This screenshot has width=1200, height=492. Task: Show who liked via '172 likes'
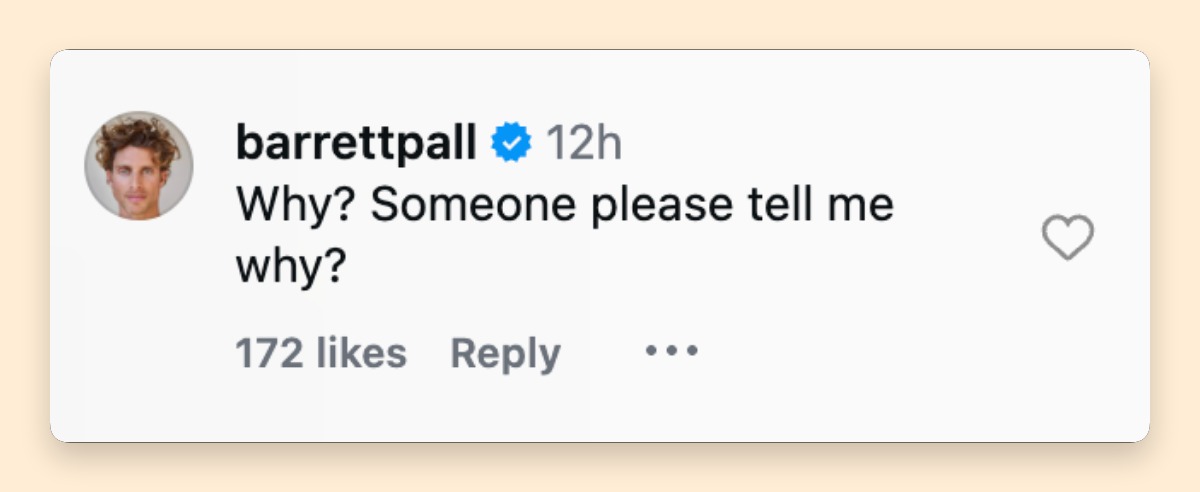click(x=321, y=353)
